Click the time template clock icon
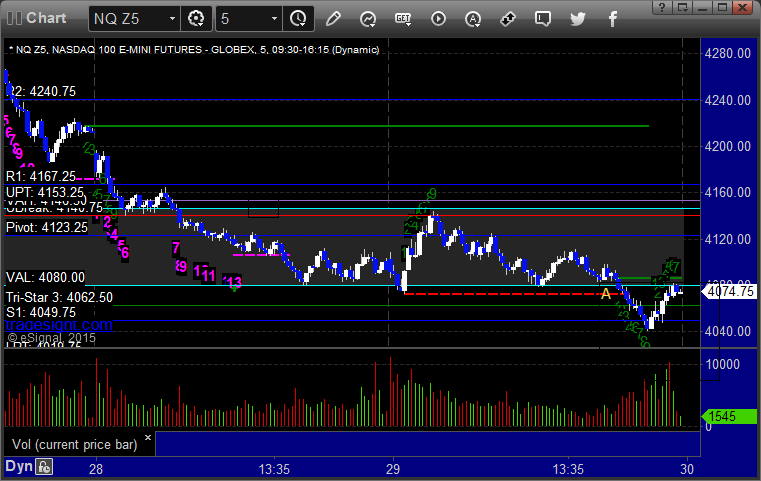 pyautogui.click(x=297, y=18)
